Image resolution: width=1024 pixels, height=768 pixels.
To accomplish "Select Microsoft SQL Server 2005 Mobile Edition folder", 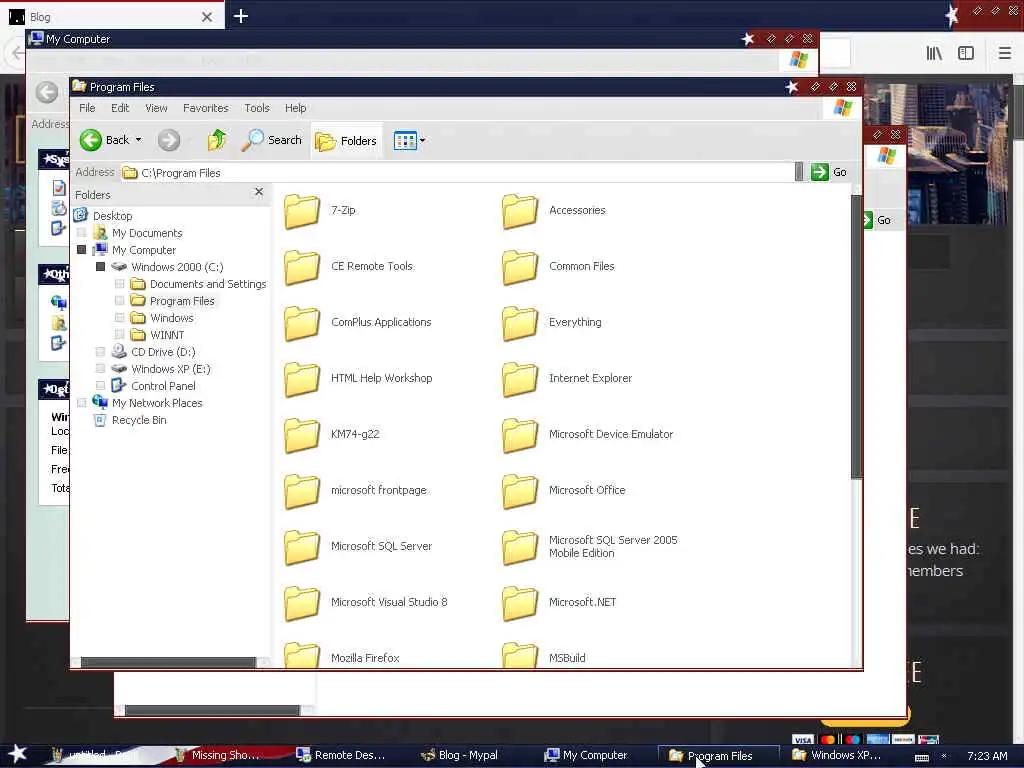I will coord(520,547).
